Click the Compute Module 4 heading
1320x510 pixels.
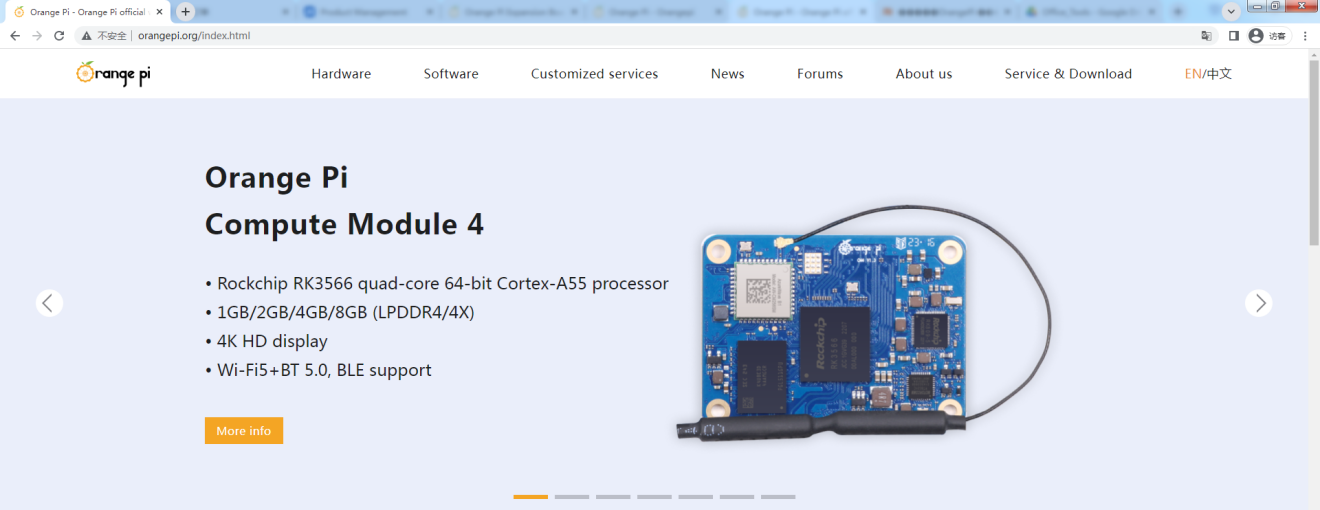pos(344,224)
